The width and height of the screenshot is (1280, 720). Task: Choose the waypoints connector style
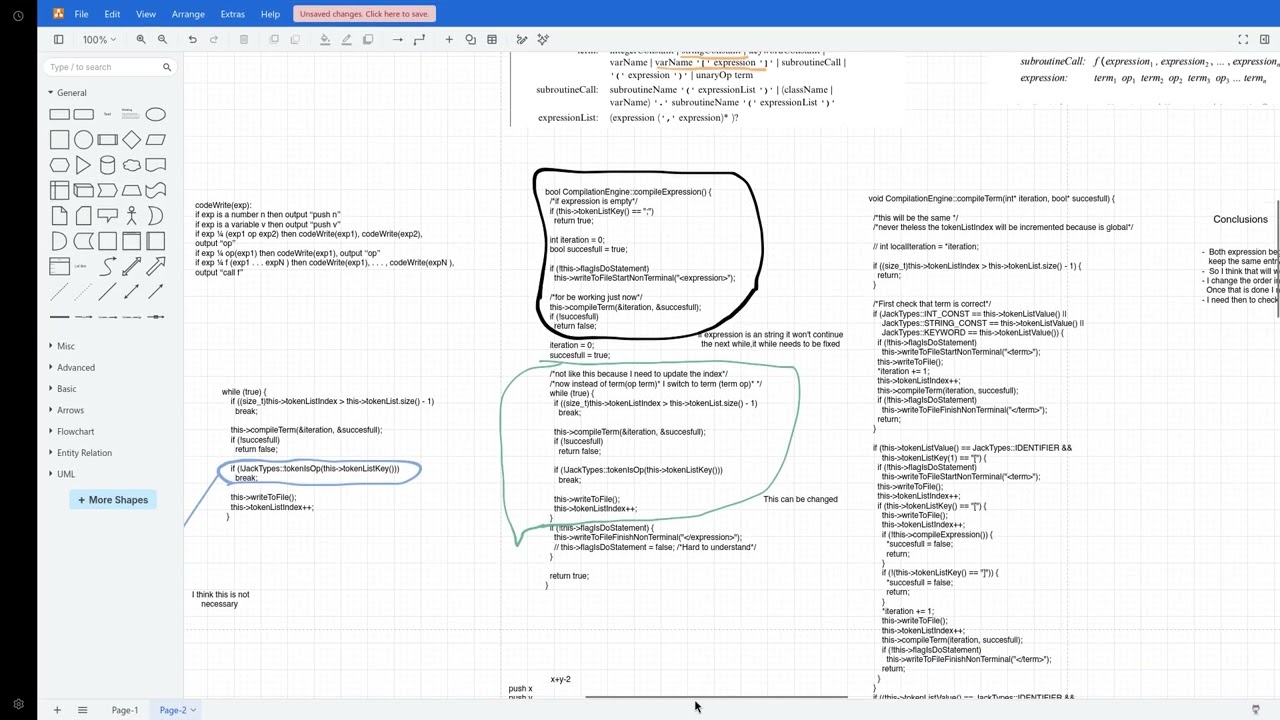[419, 39]
